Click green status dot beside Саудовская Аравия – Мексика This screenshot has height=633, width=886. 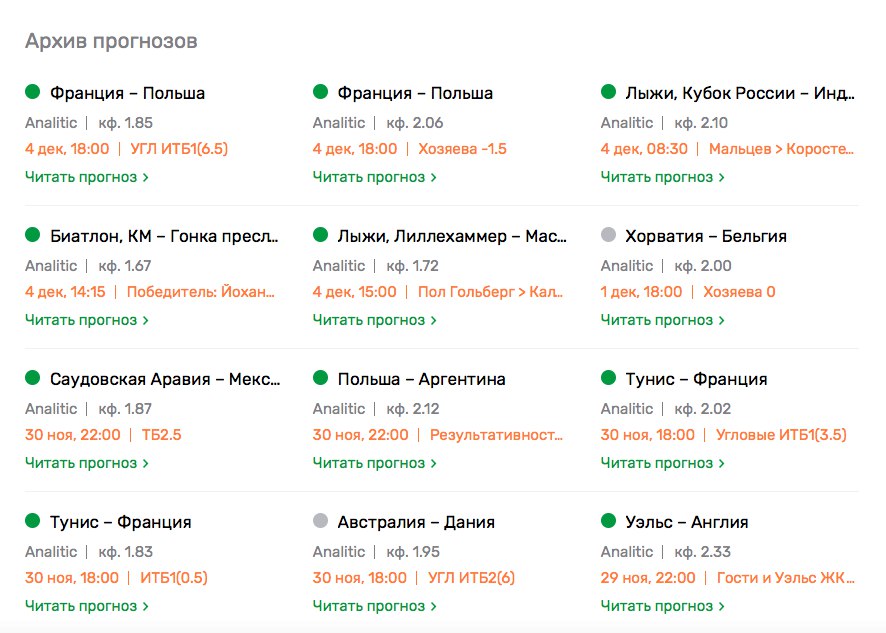pos(32,379)
